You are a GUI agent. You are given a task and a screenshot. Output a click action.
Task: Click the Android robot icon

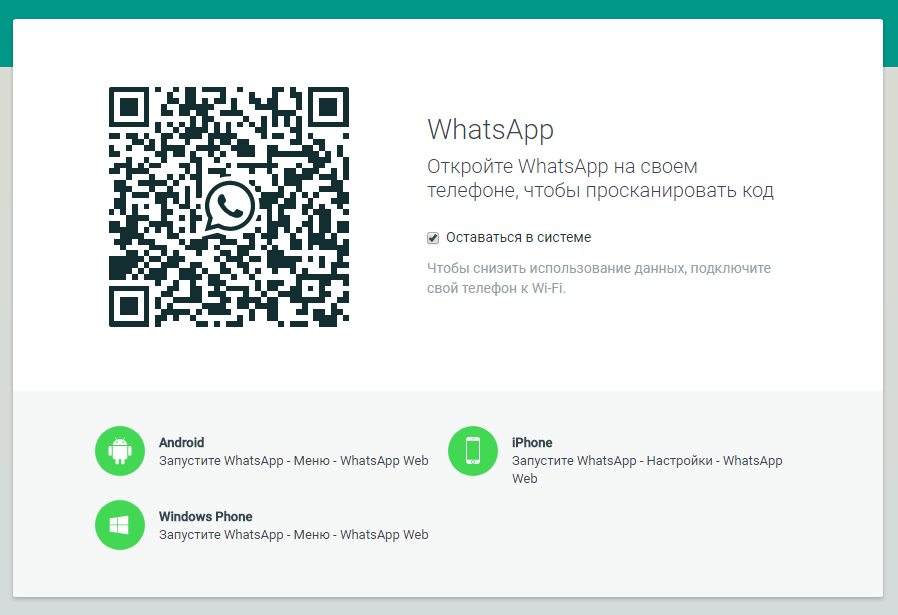pos(120,451)
